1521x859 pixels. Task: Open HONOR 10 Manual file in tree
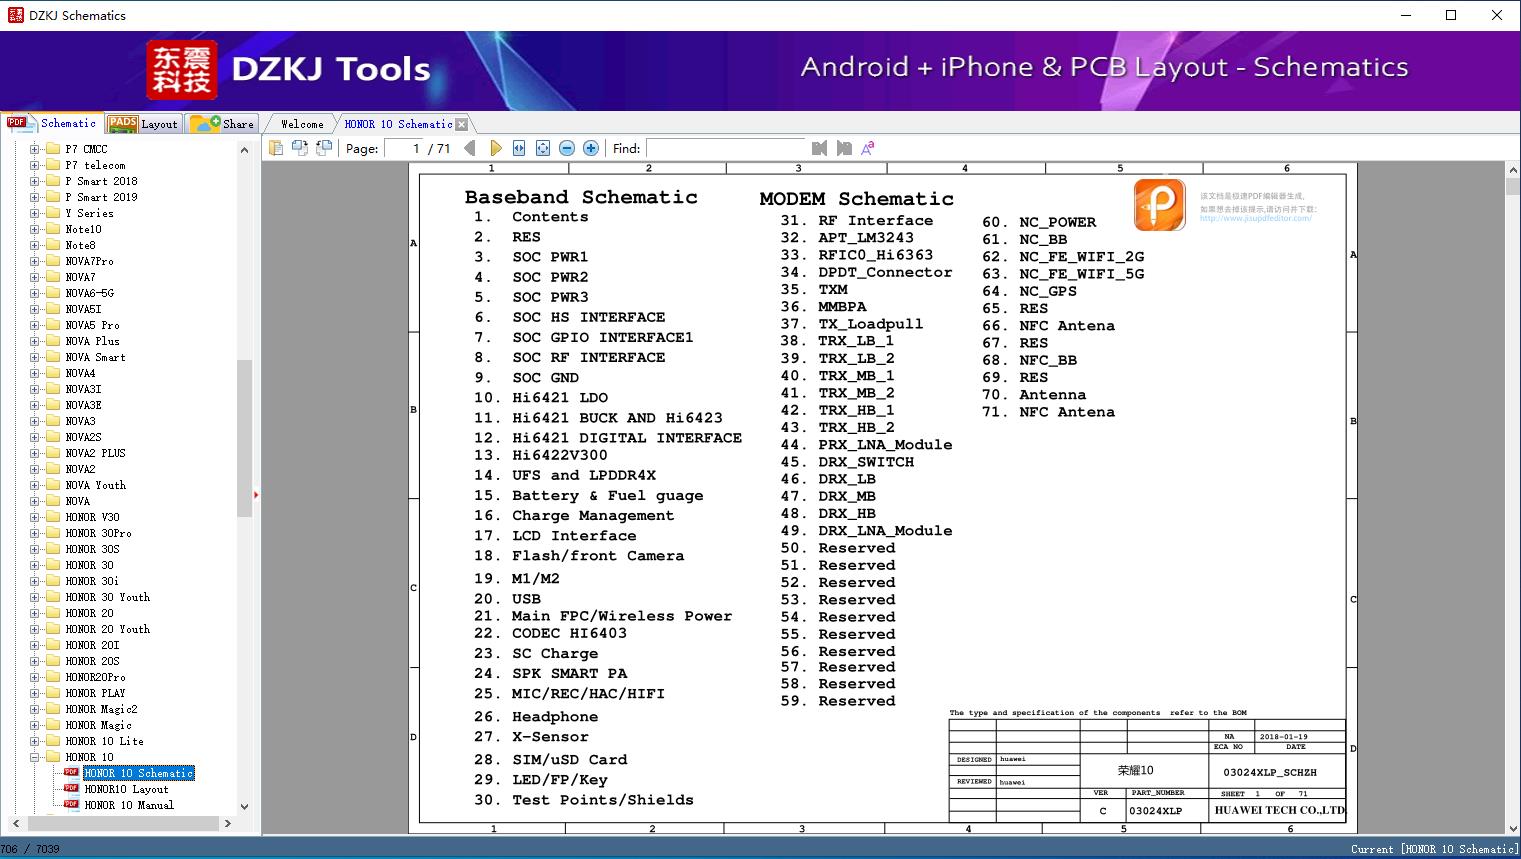pyautogui.click(x=129, y=805)
